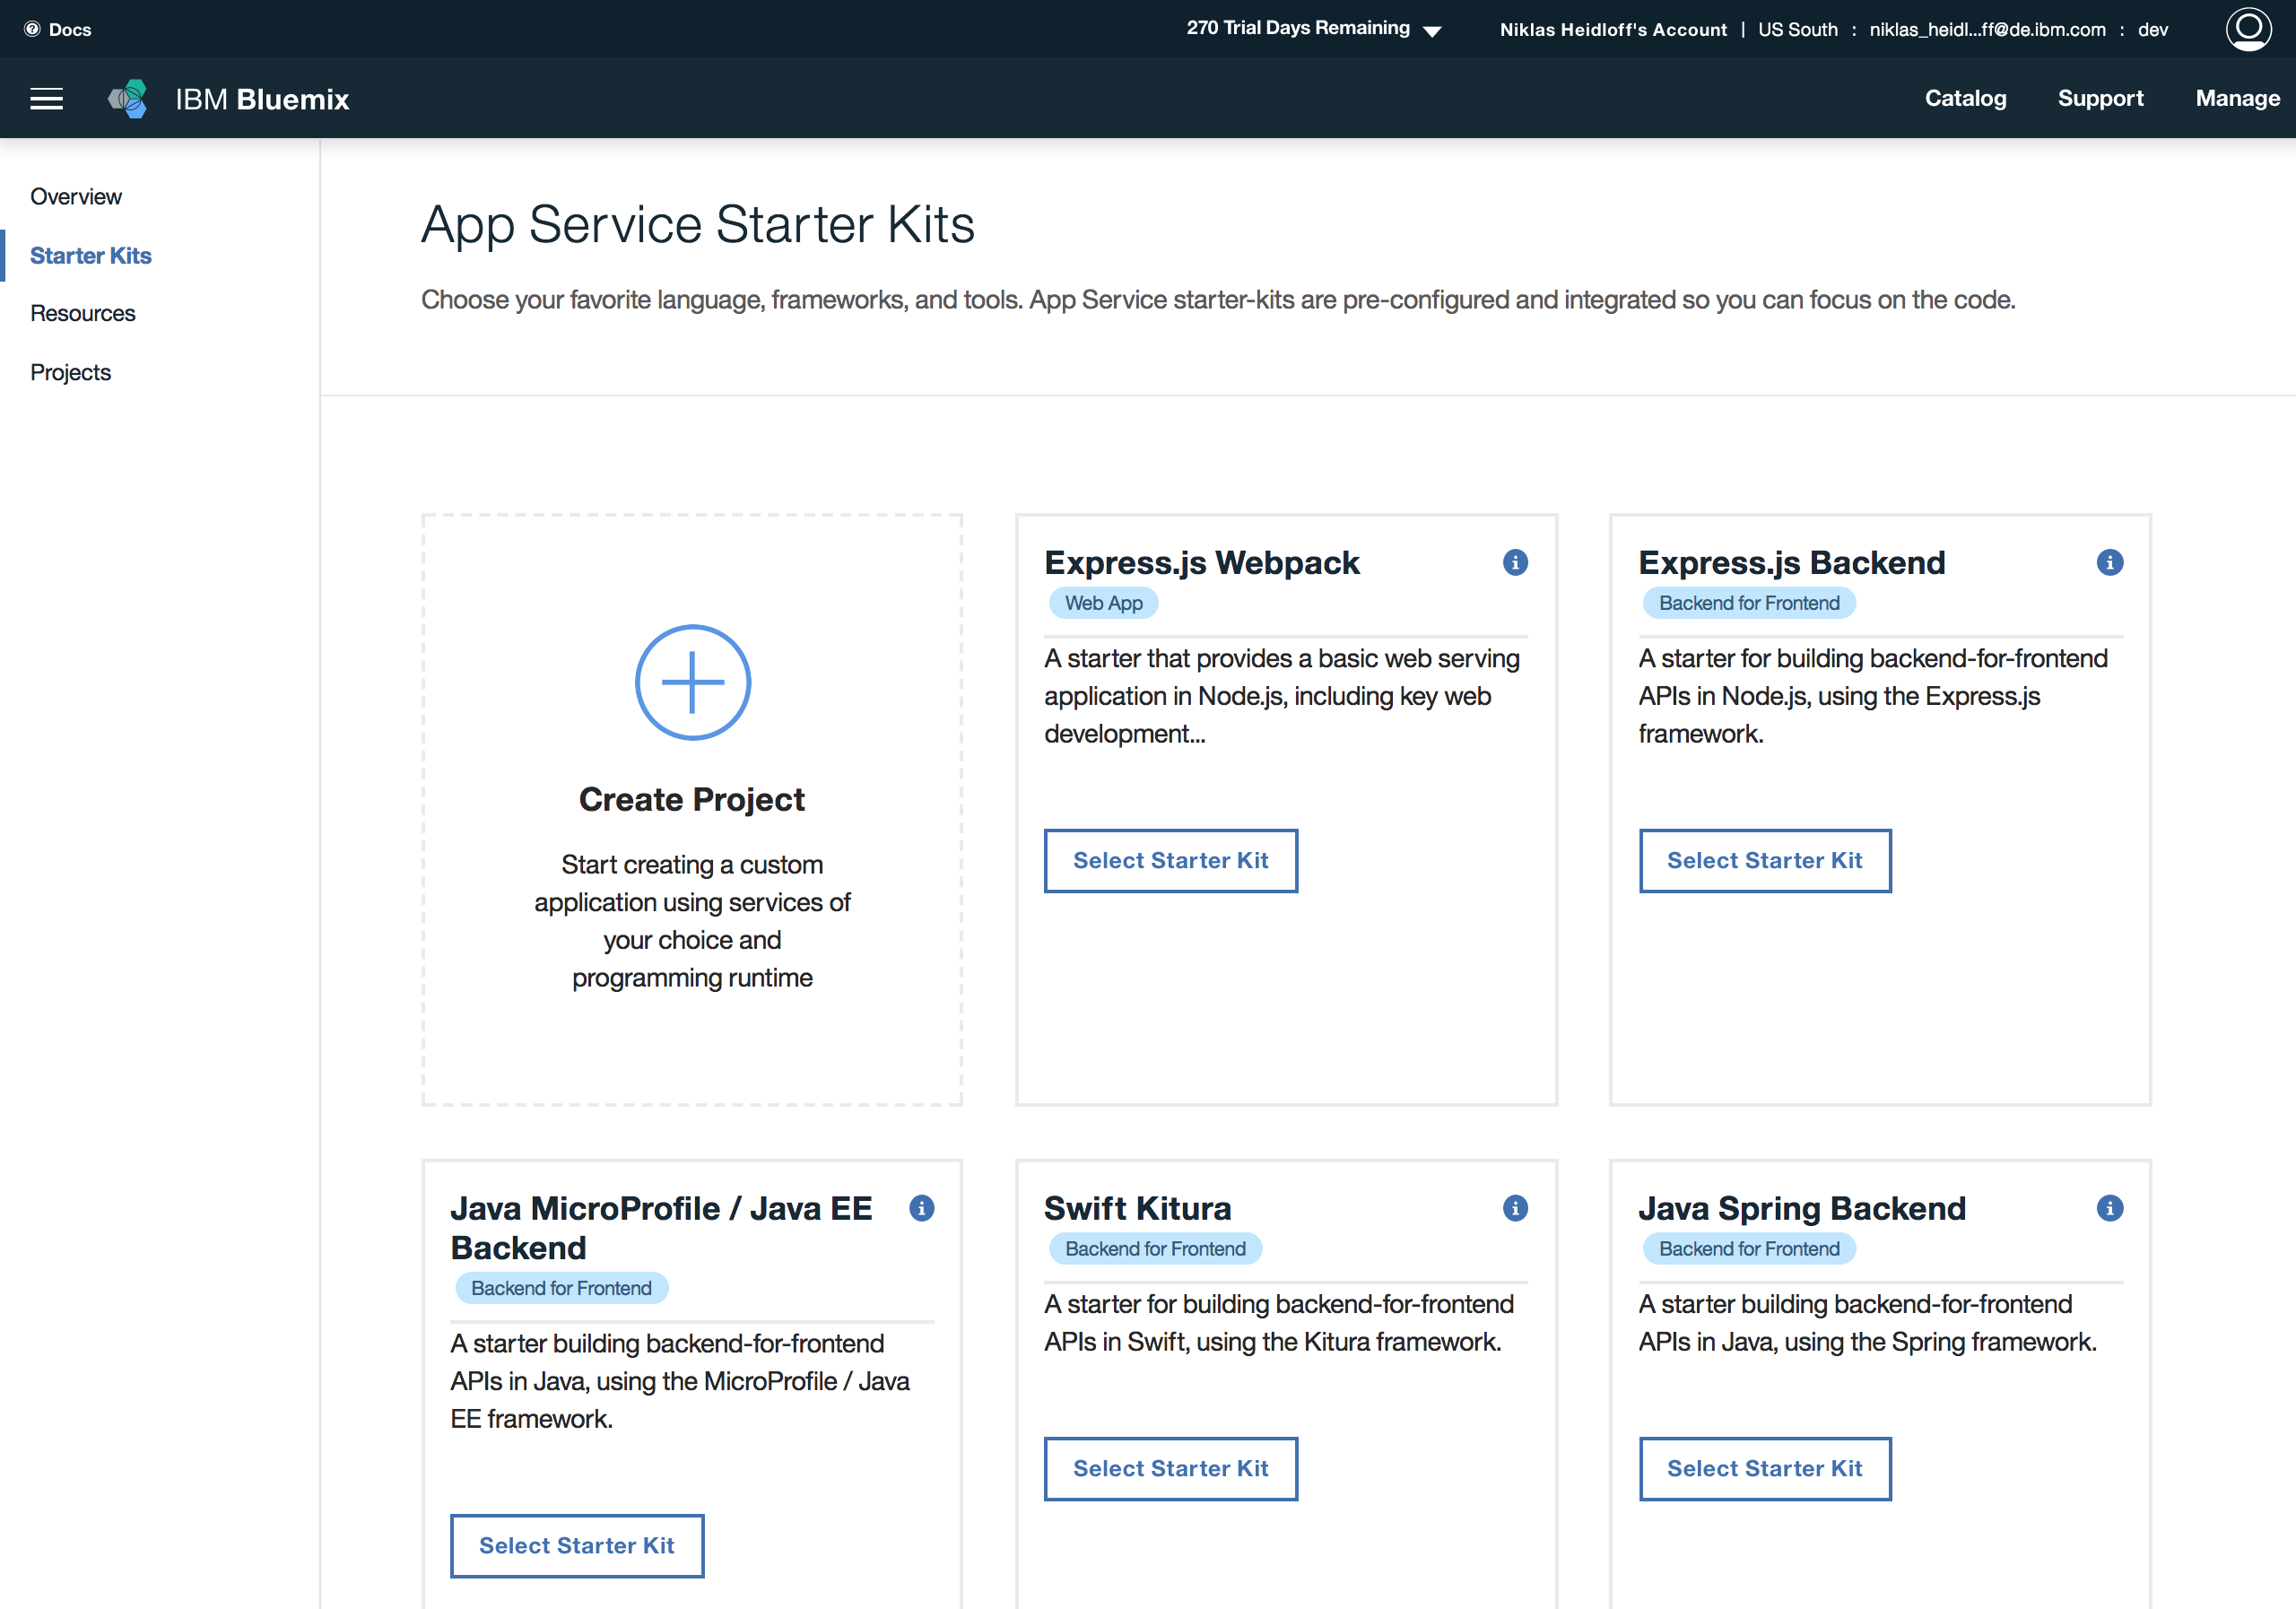The image size is (2296, 1609).
Task: Click Backend for Frontend tag on Java Spring
Action: pyautogui.click(x=1749, y=1248)
